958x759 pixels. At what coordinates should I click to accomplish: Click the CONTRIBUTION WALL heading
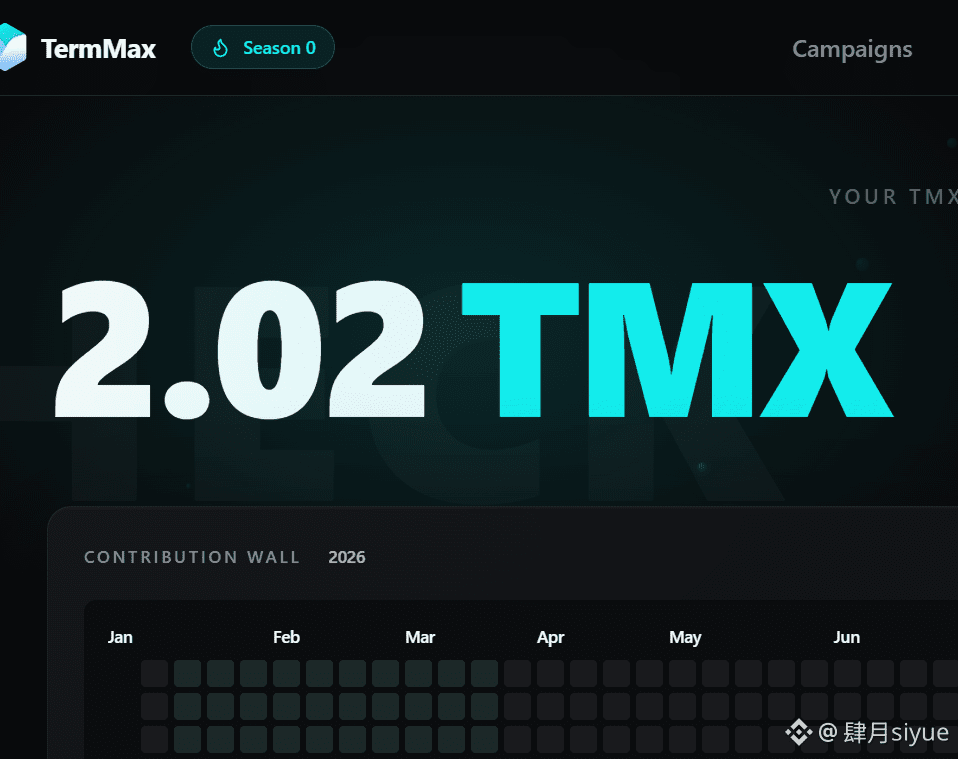tap(192, 557)
